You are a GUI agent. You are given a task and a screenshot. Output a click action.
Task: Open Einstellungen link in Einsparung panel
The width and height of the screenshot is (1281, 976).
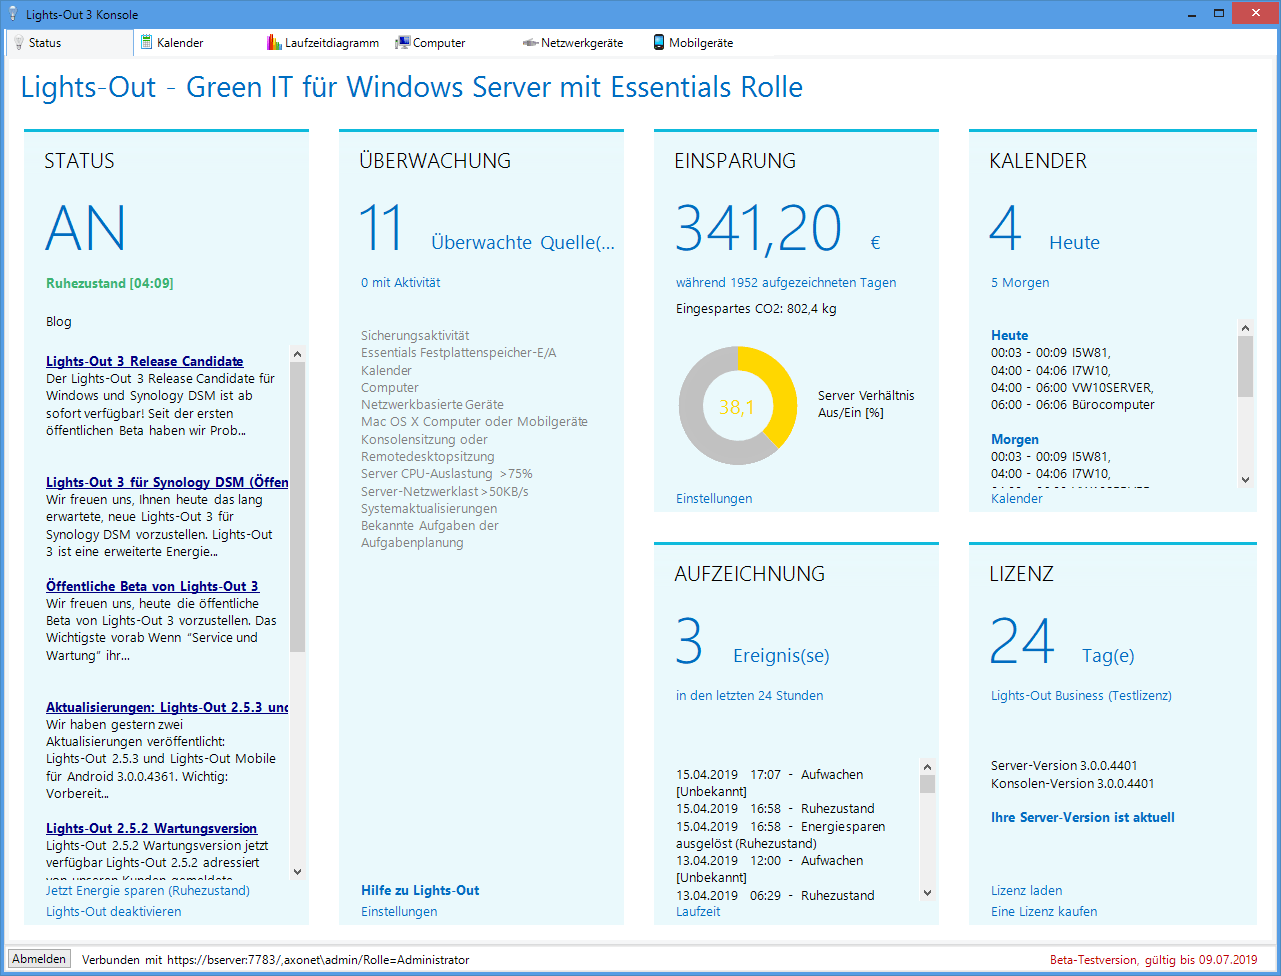tap(714, 498)
